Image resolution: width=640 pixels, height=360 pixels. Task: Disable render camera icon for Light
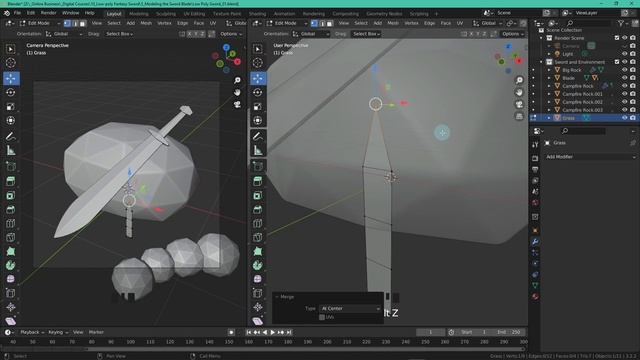click(632, 53)
